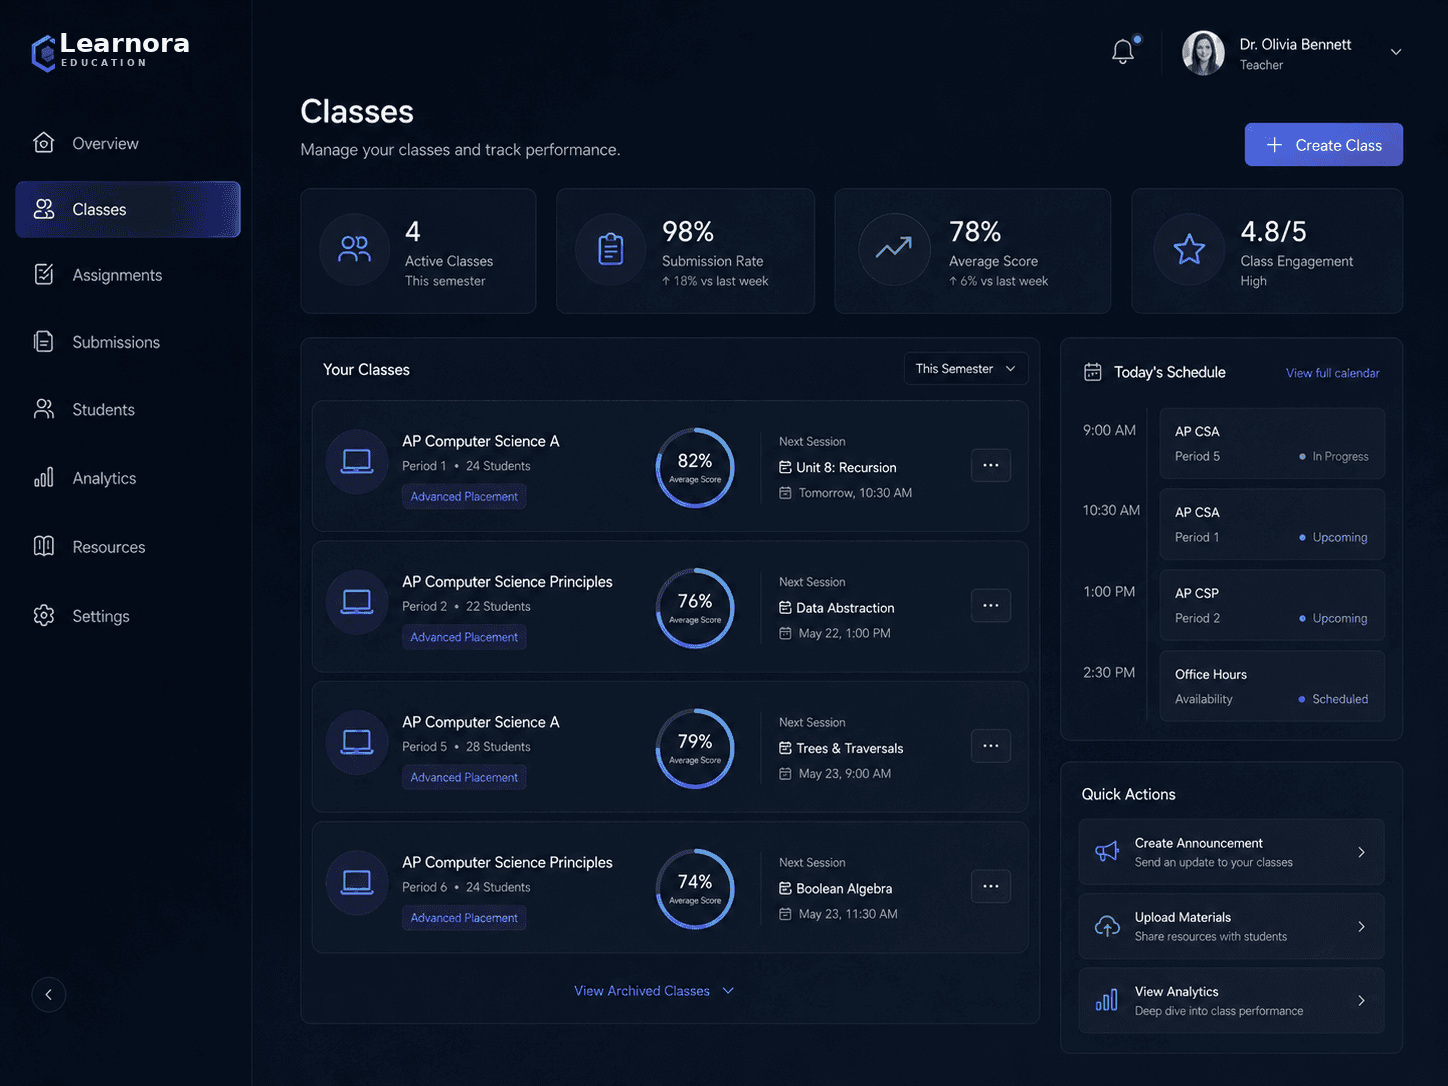This screenshot has width=1448, height=1086.
Task: Click the 82% average score ring
Action: (x=695, y=467)
